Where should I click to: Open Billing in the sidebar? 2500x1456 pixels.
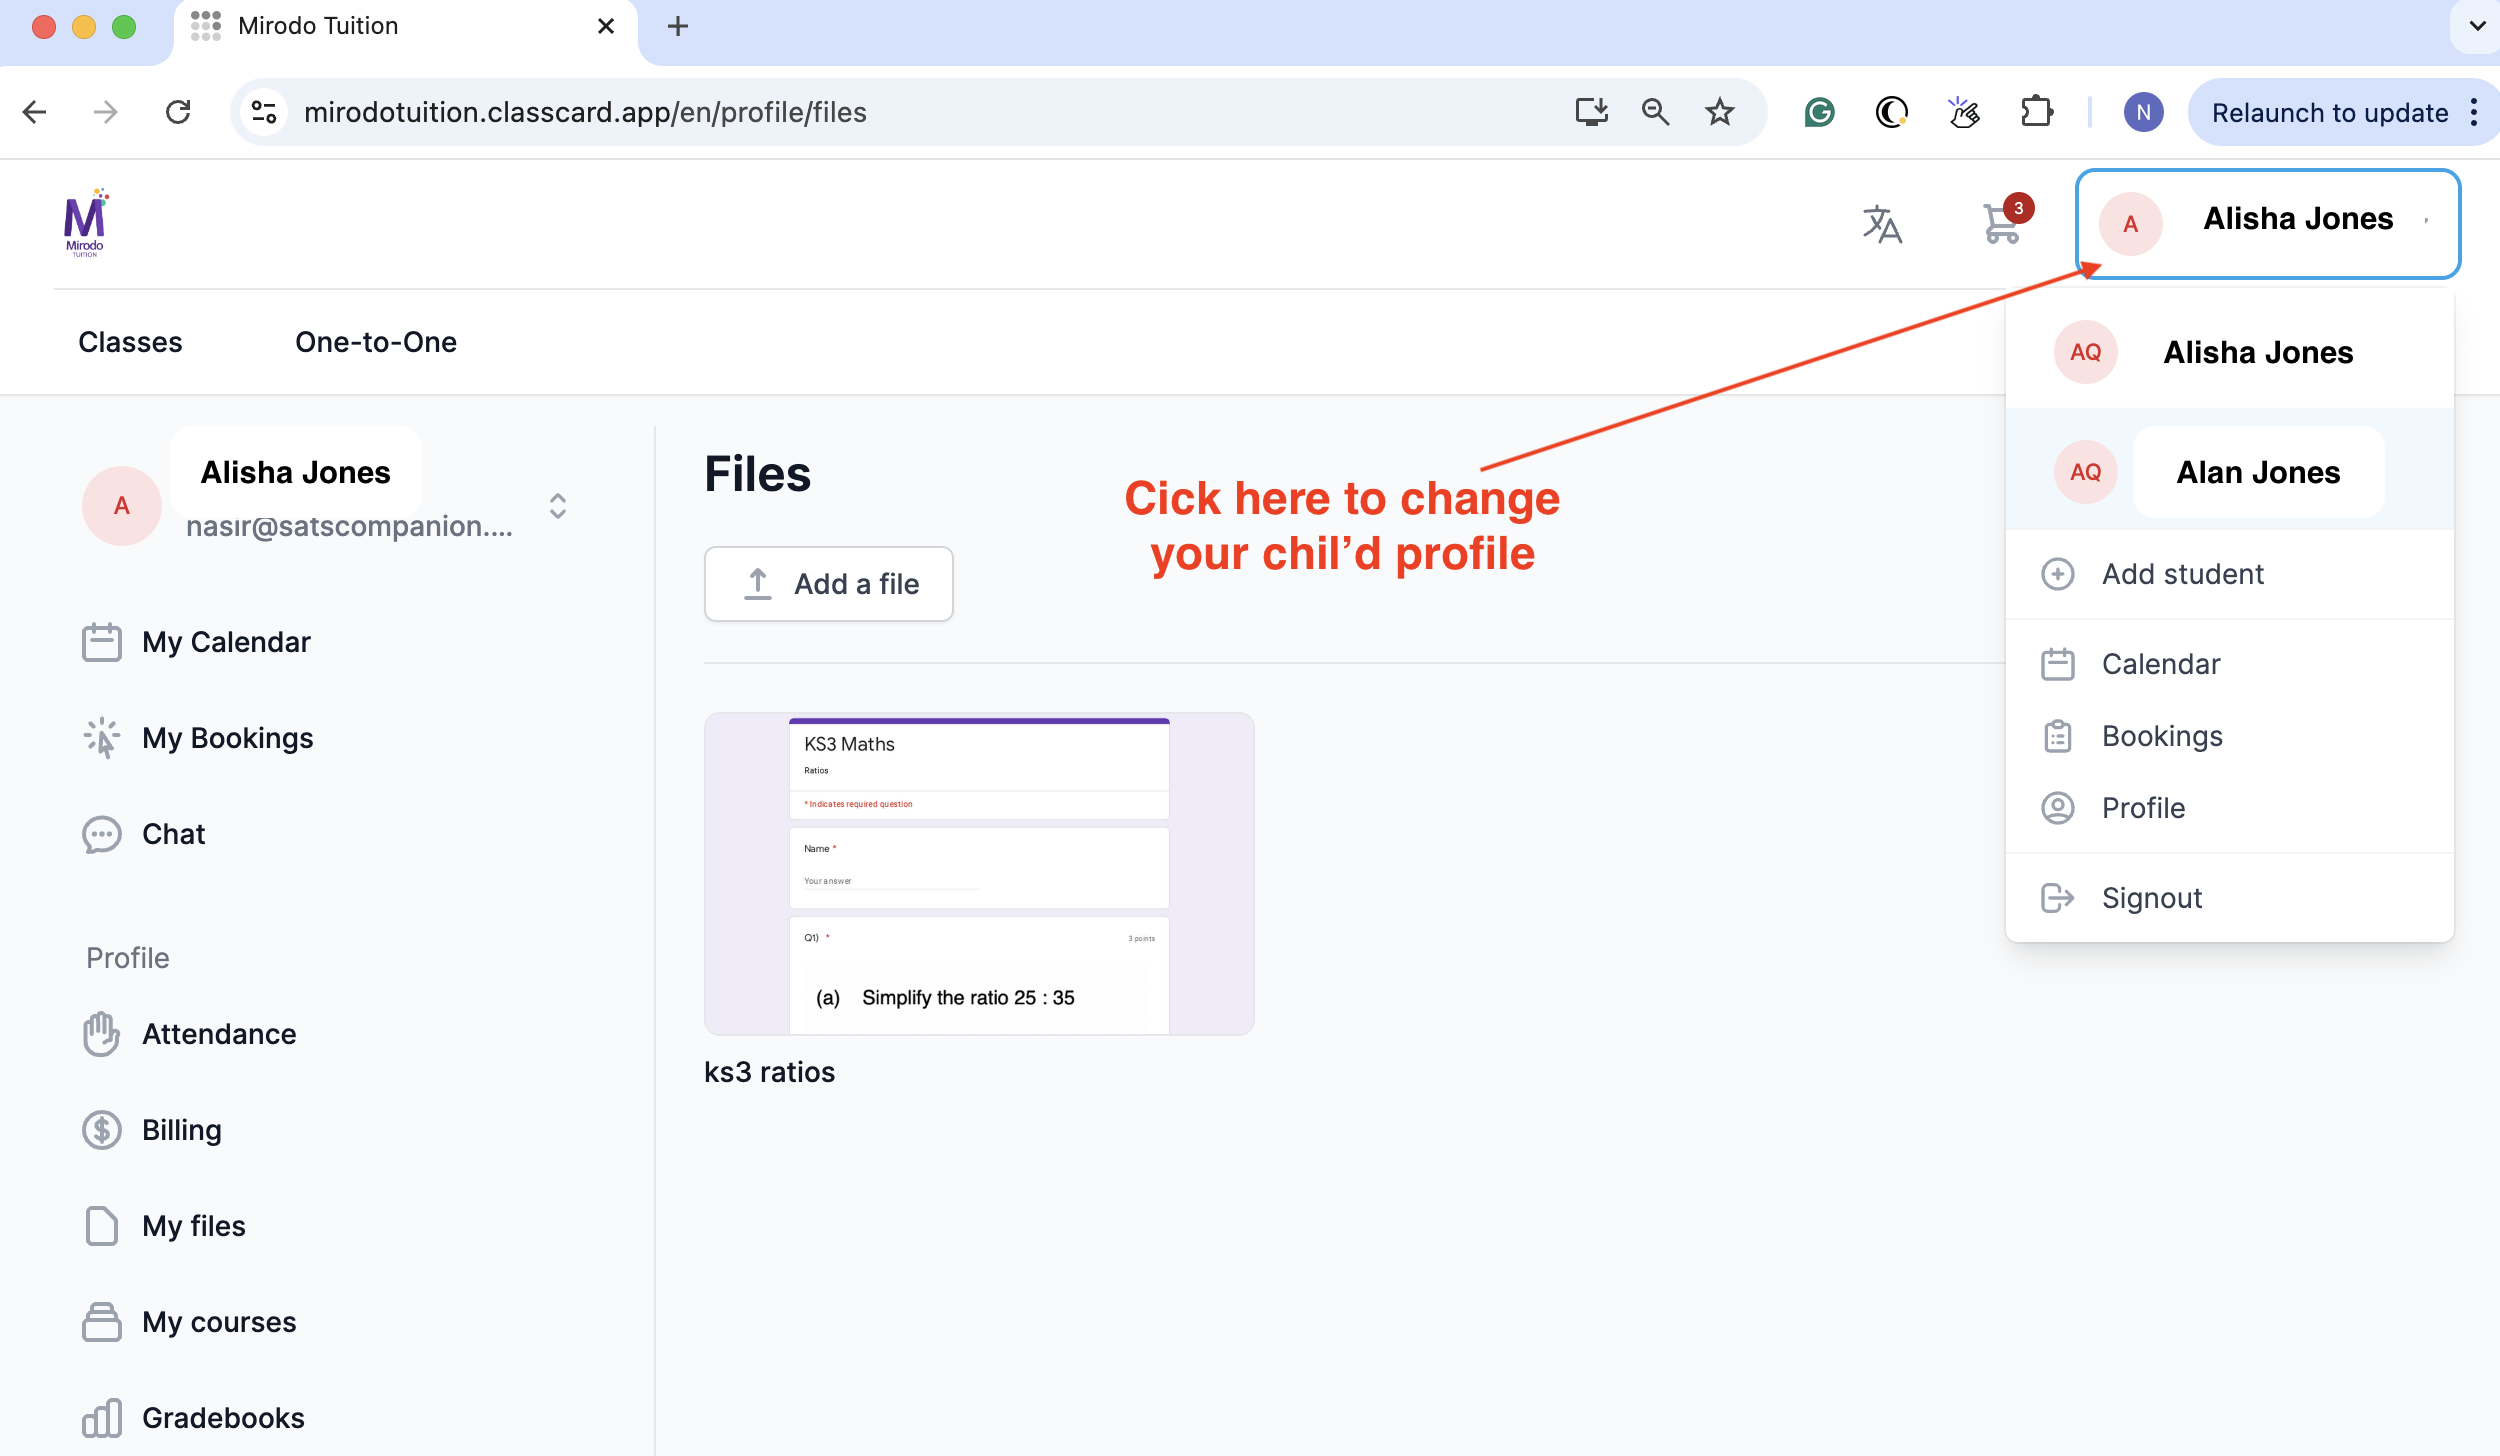coord(181,1130)
